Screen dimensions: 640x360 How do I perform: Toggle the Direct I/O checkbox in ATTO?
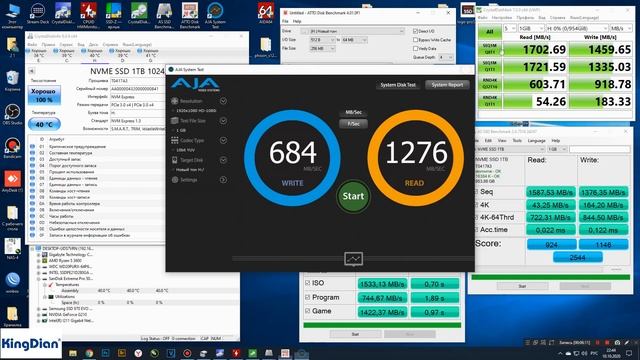pos(416,31)
